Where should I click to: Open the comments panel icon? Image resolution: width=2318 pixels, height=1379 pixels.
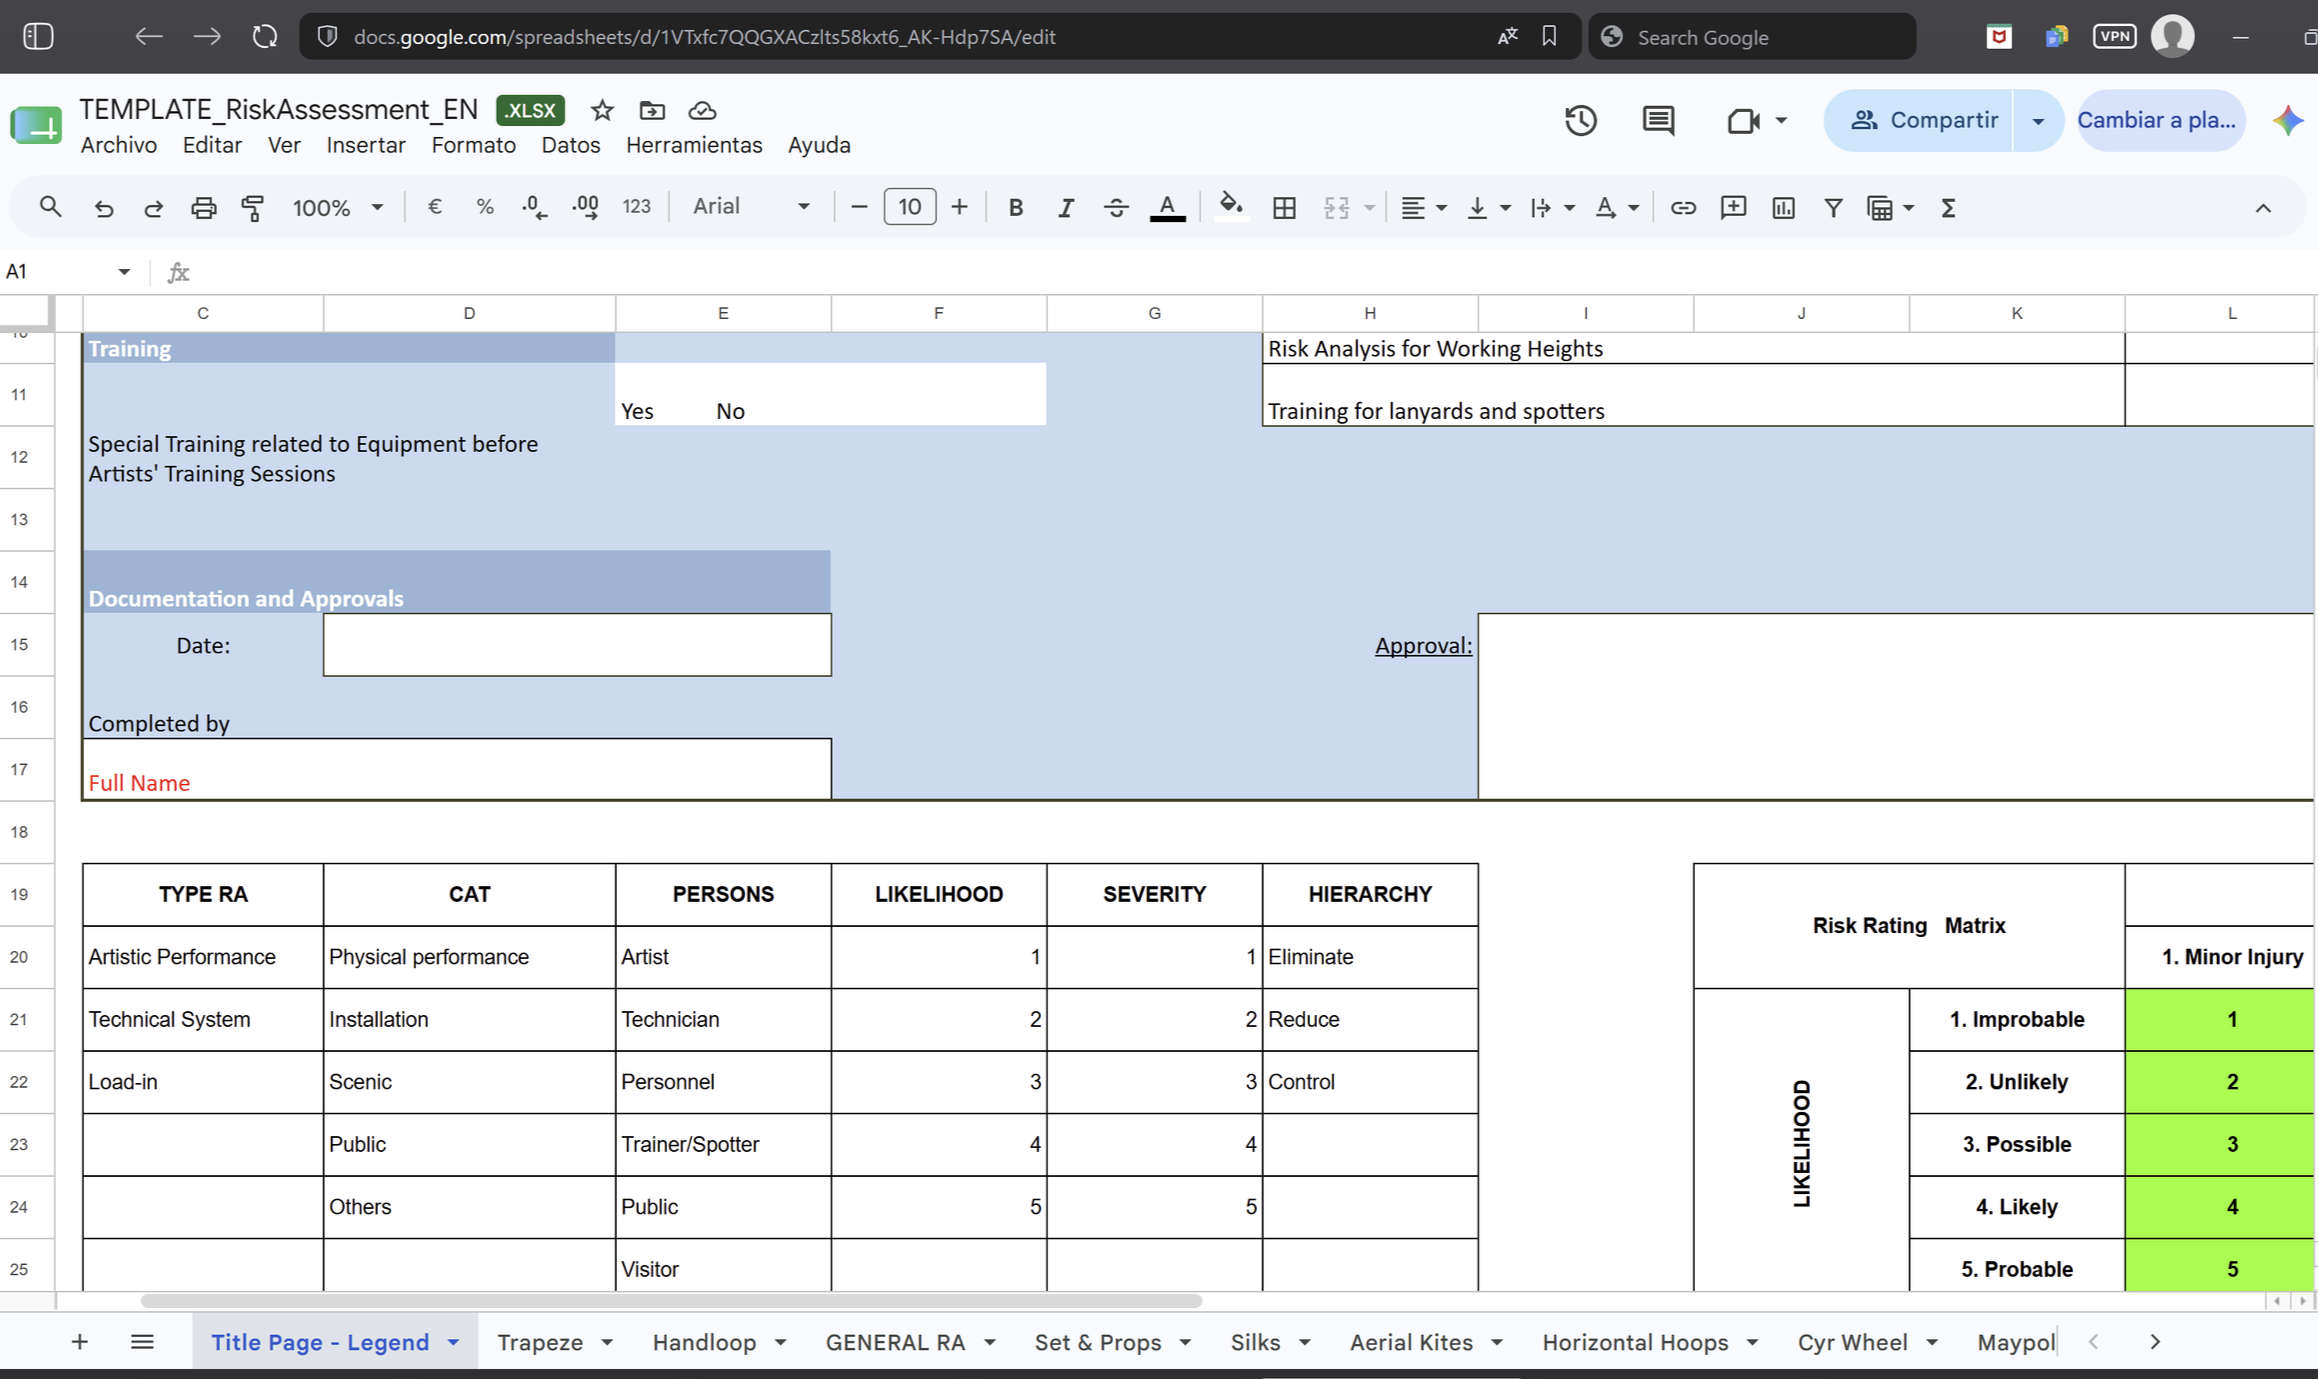[x=1658, y=121]
